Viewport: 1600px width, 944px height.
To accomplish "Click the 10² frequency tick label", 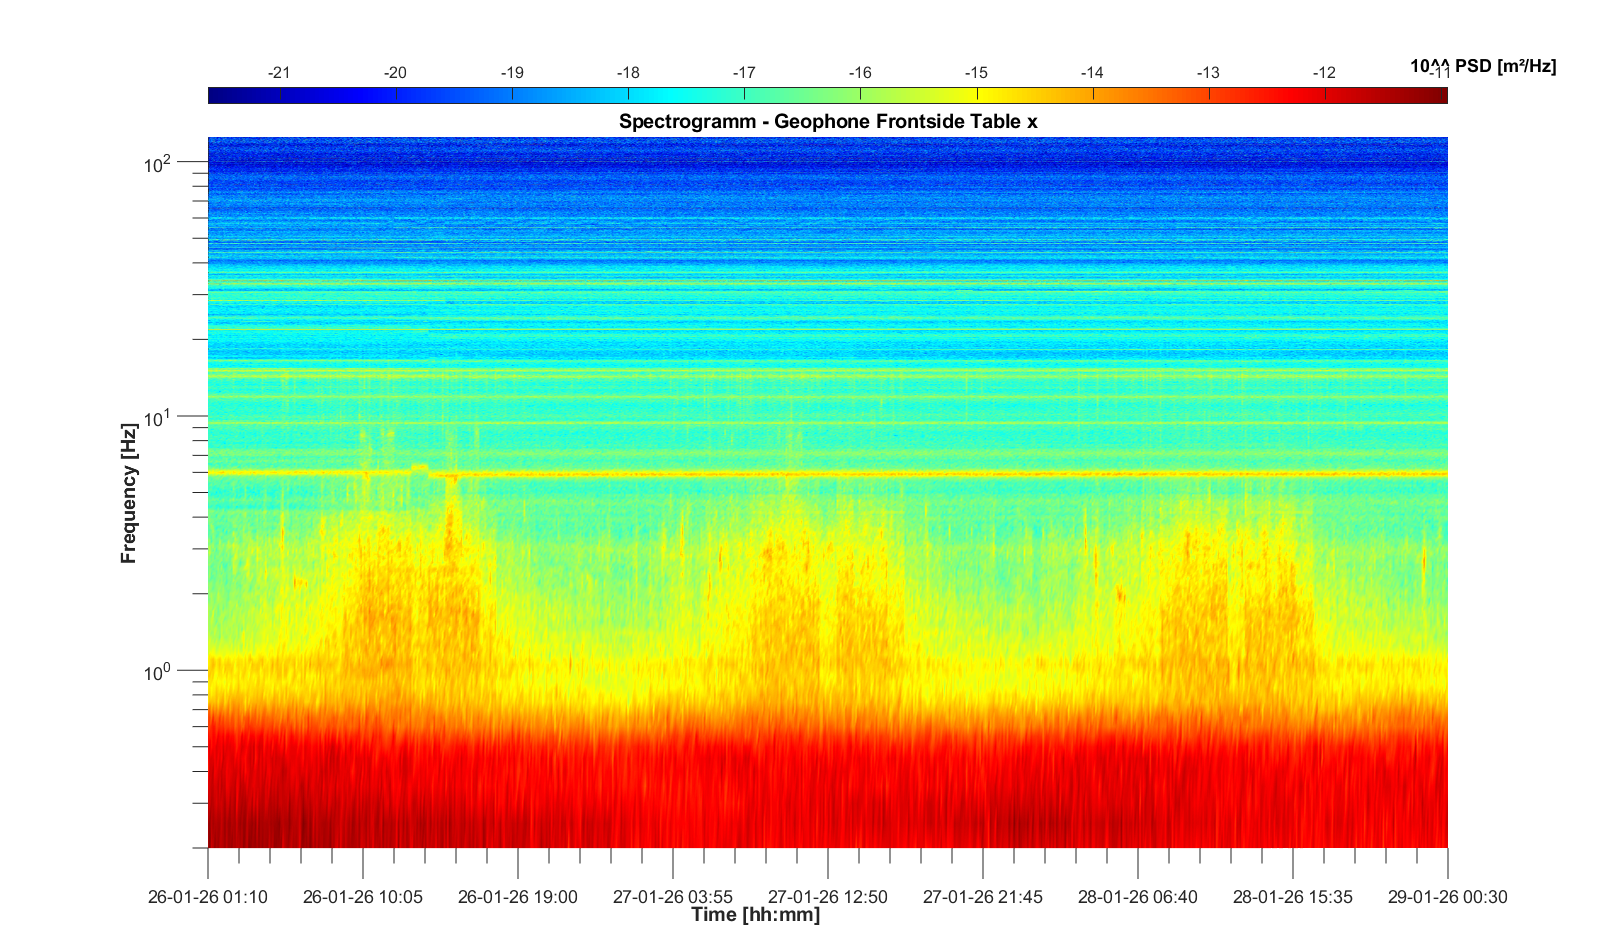I will pos(158,163).
